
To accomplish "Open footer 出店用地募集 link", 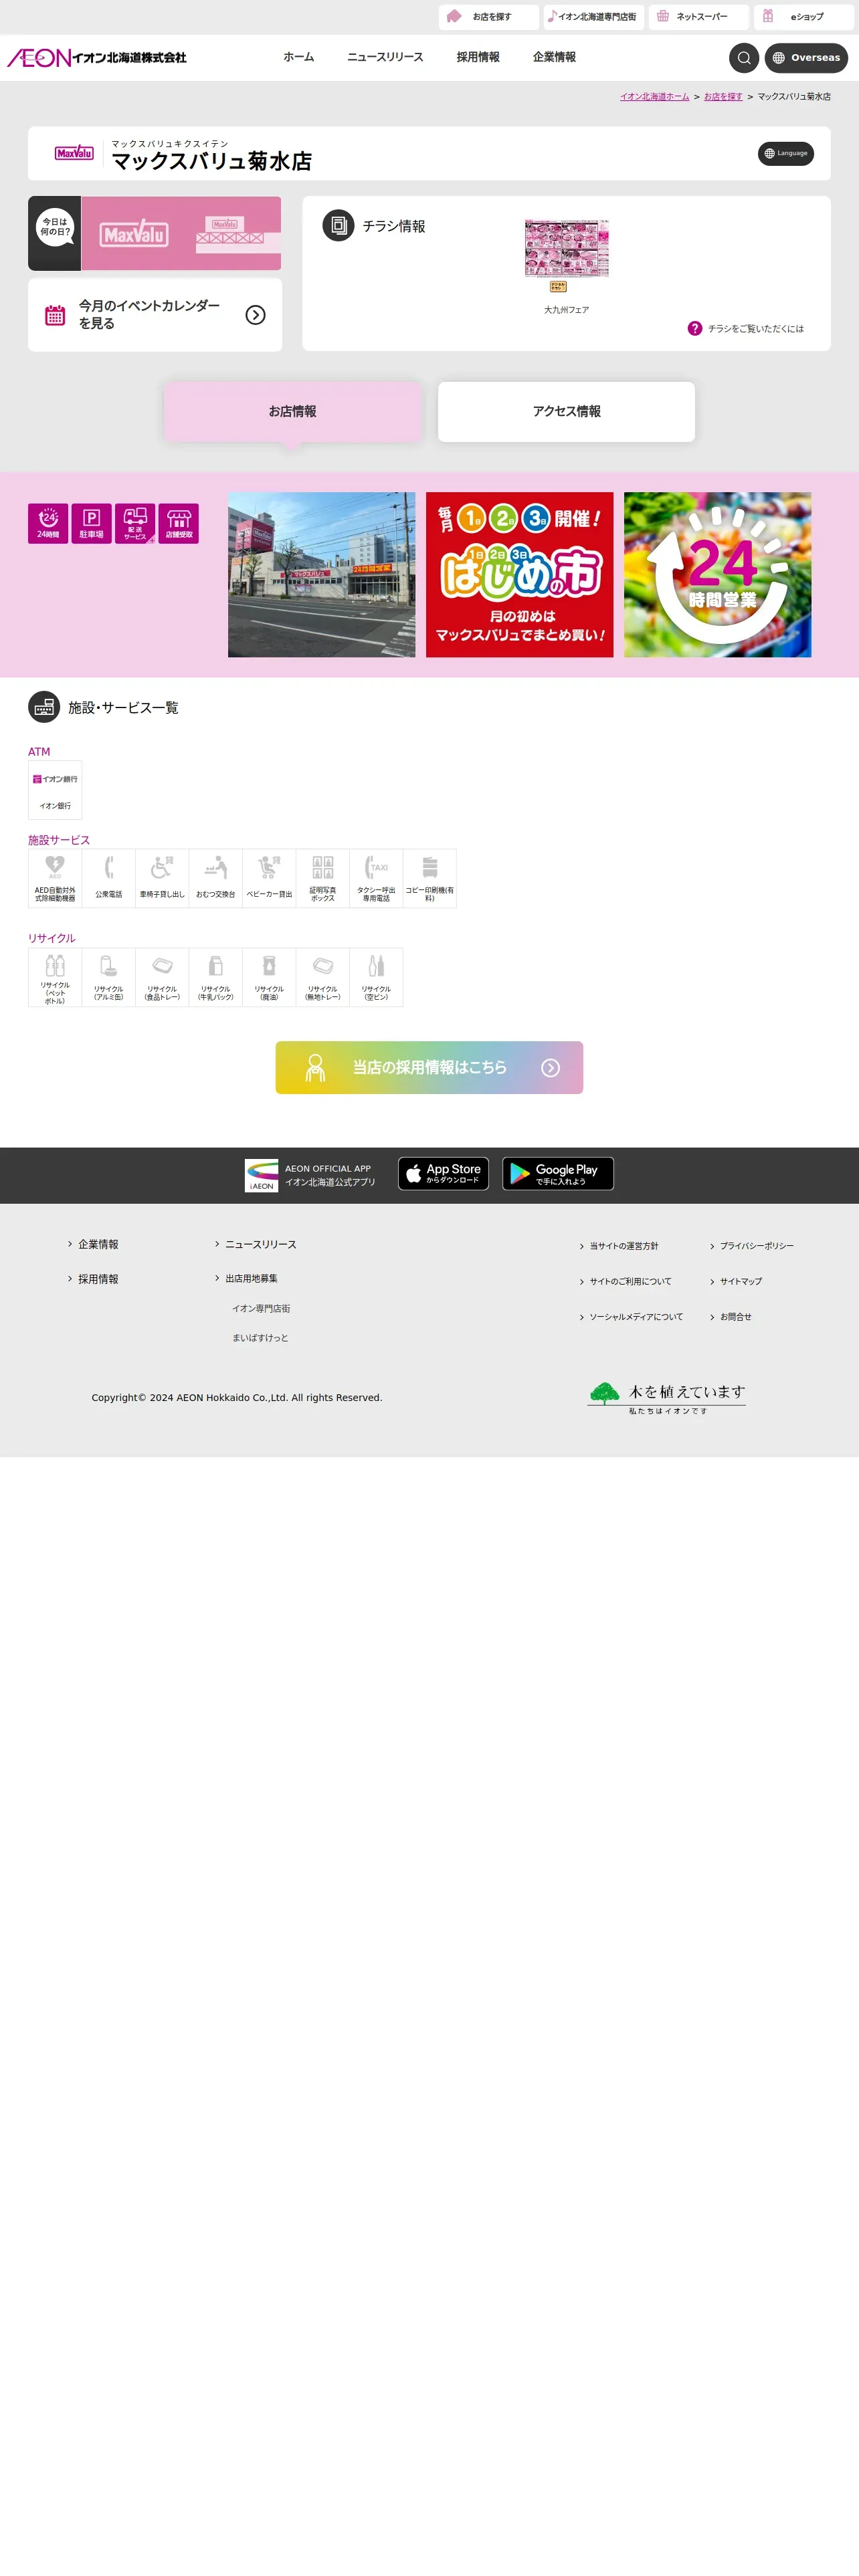I will pyautogui.click(x=251, y=1278).
